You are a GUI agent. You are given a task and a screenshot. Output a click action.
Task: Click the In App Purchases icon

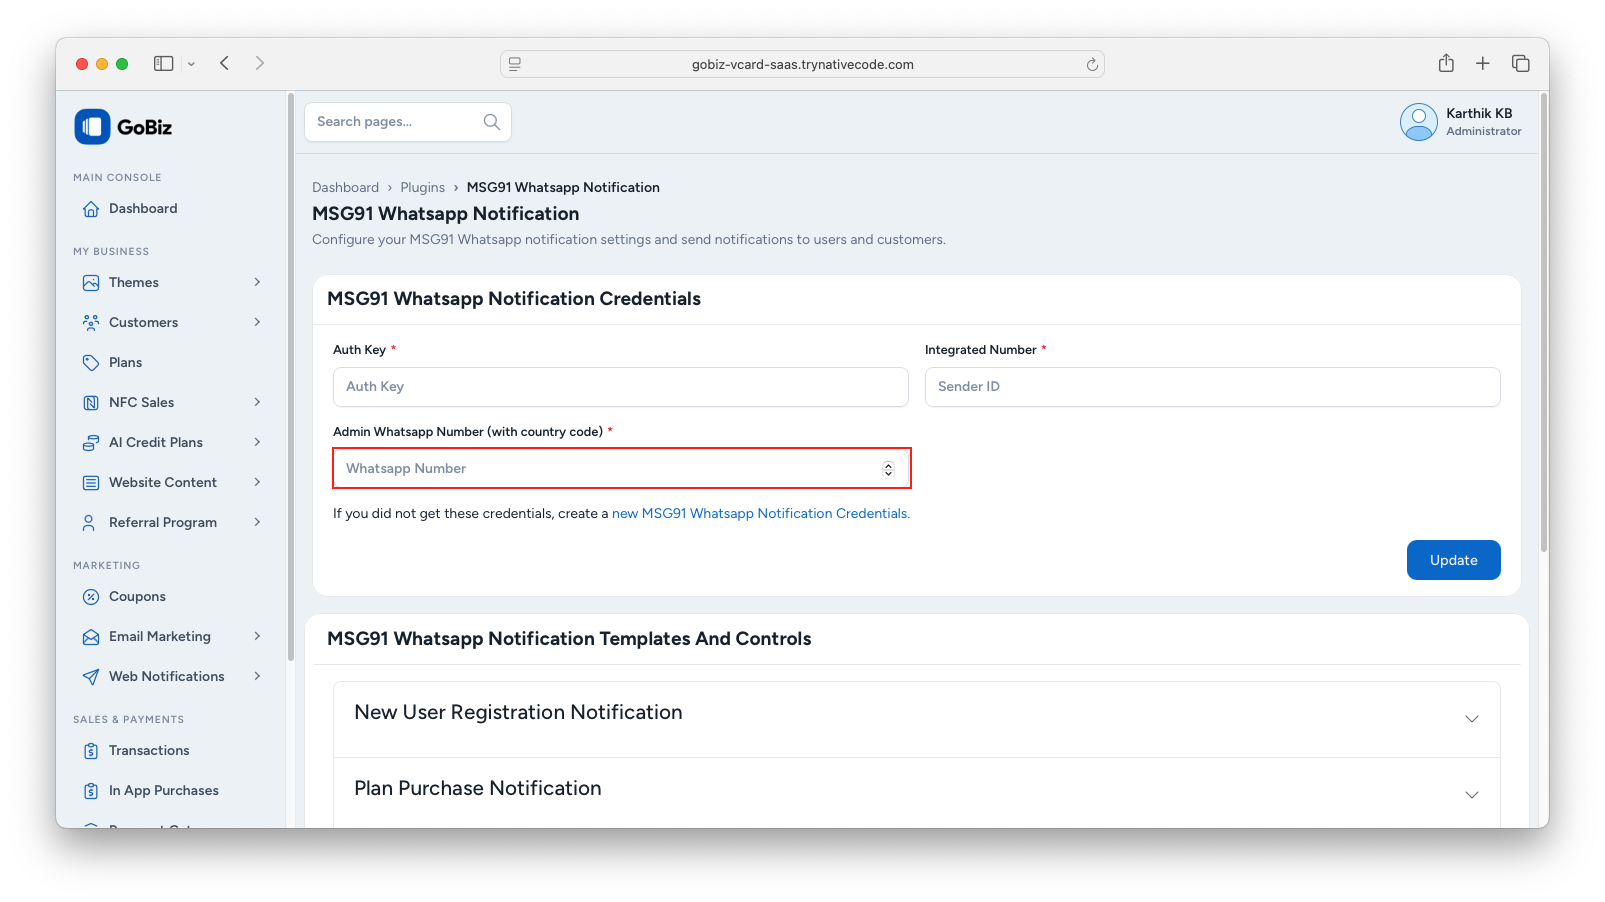pyautogui.click(x=91, y=791)
